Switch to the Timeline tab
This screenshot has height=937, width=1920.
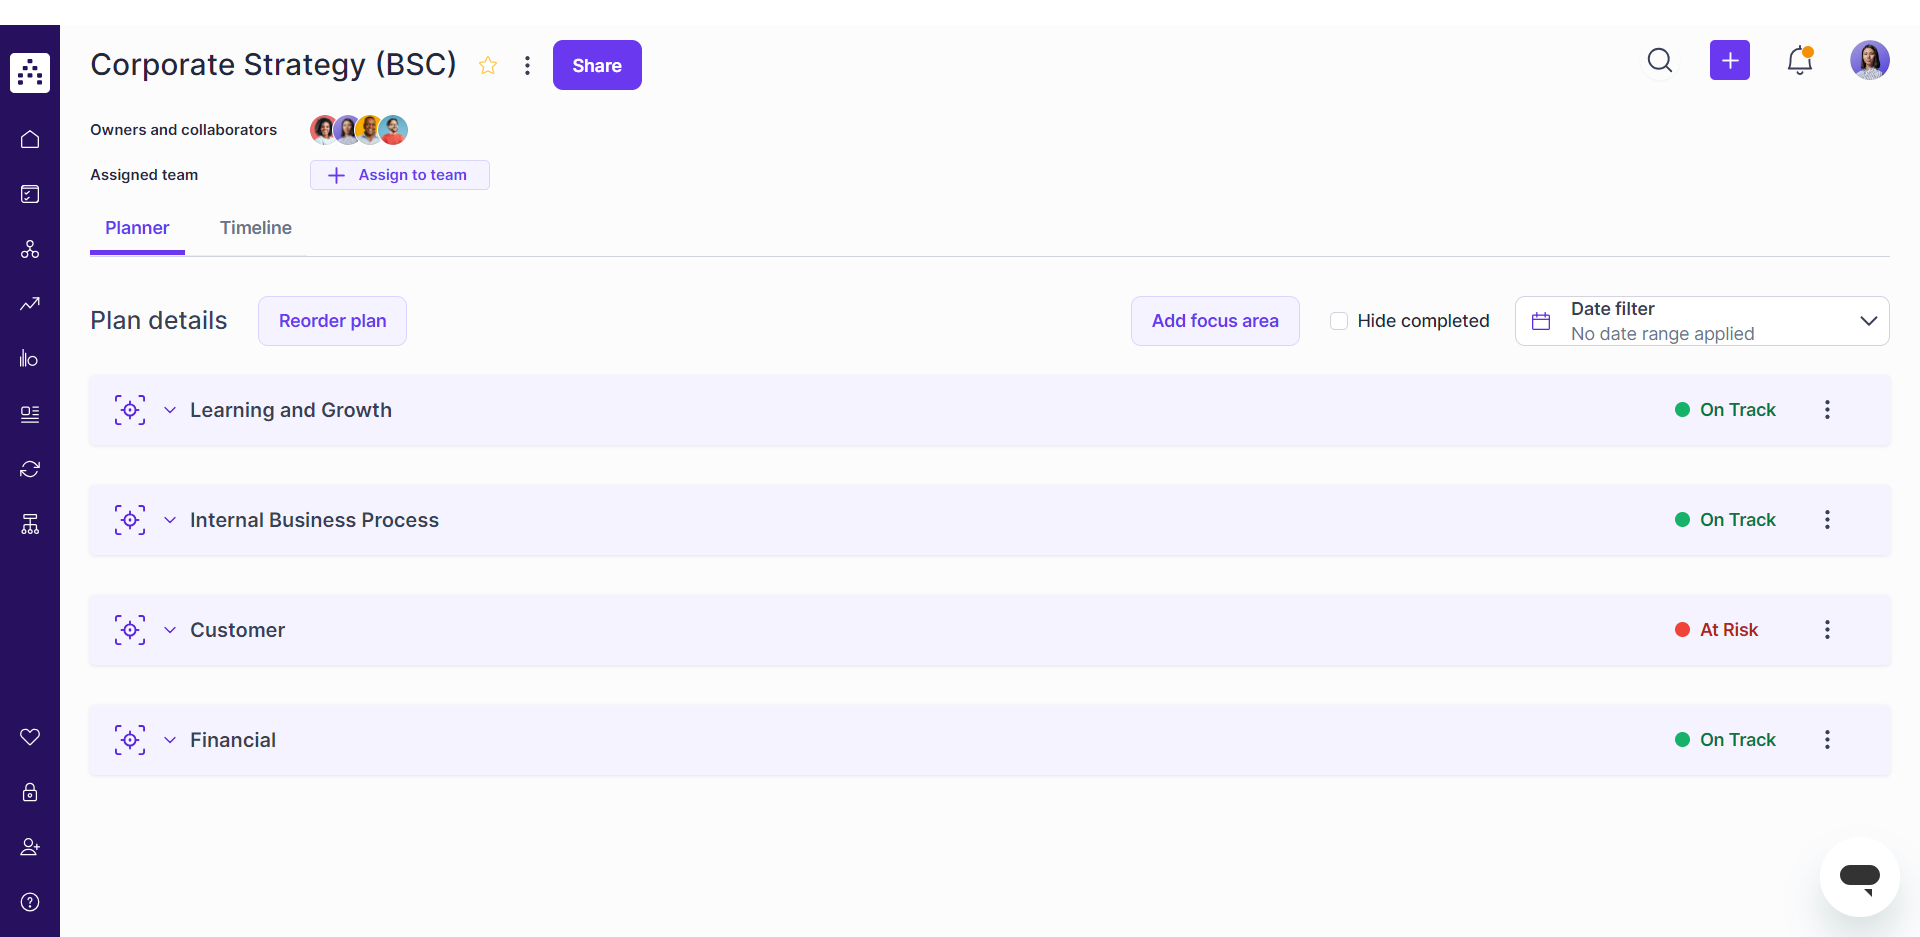point(256,228)
